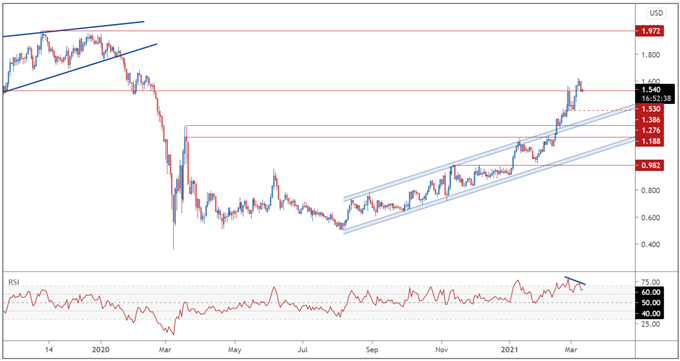Viewport: 680px width, 361px height.
Task: Select the 1.530 horizontal level label
Action: click(649, 108)
